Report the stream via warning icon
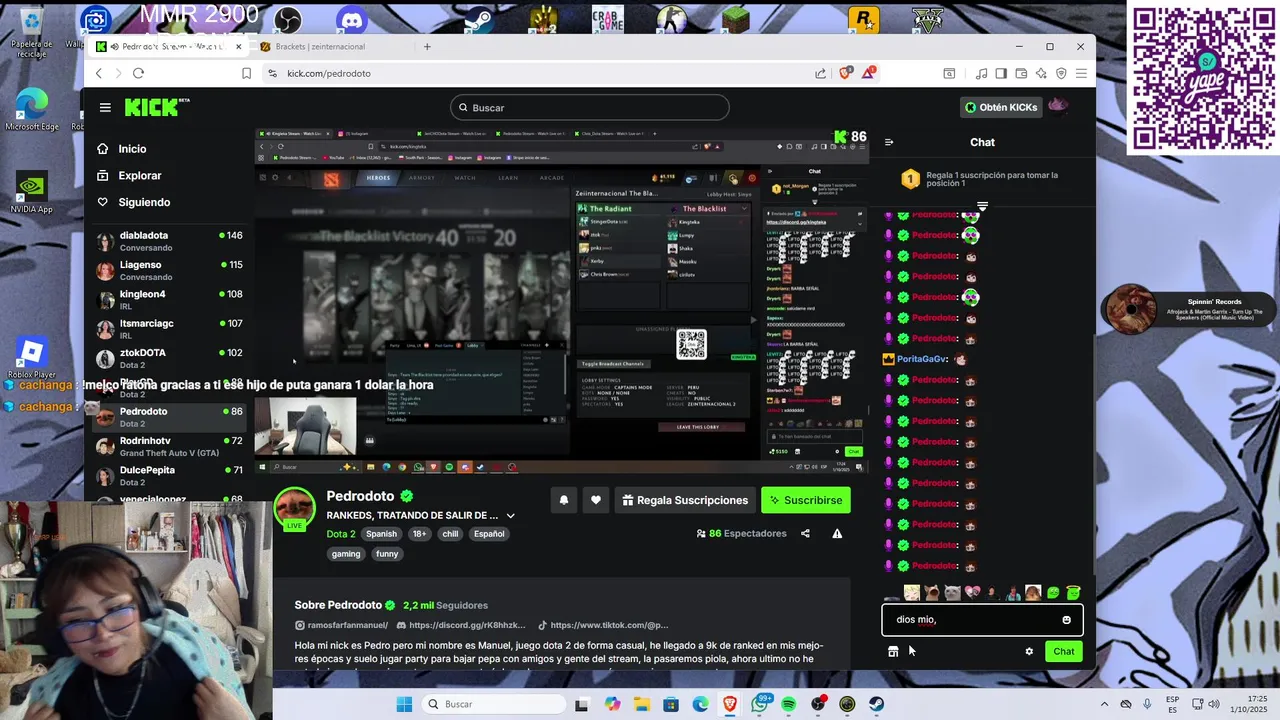 (x=837, y=534)
